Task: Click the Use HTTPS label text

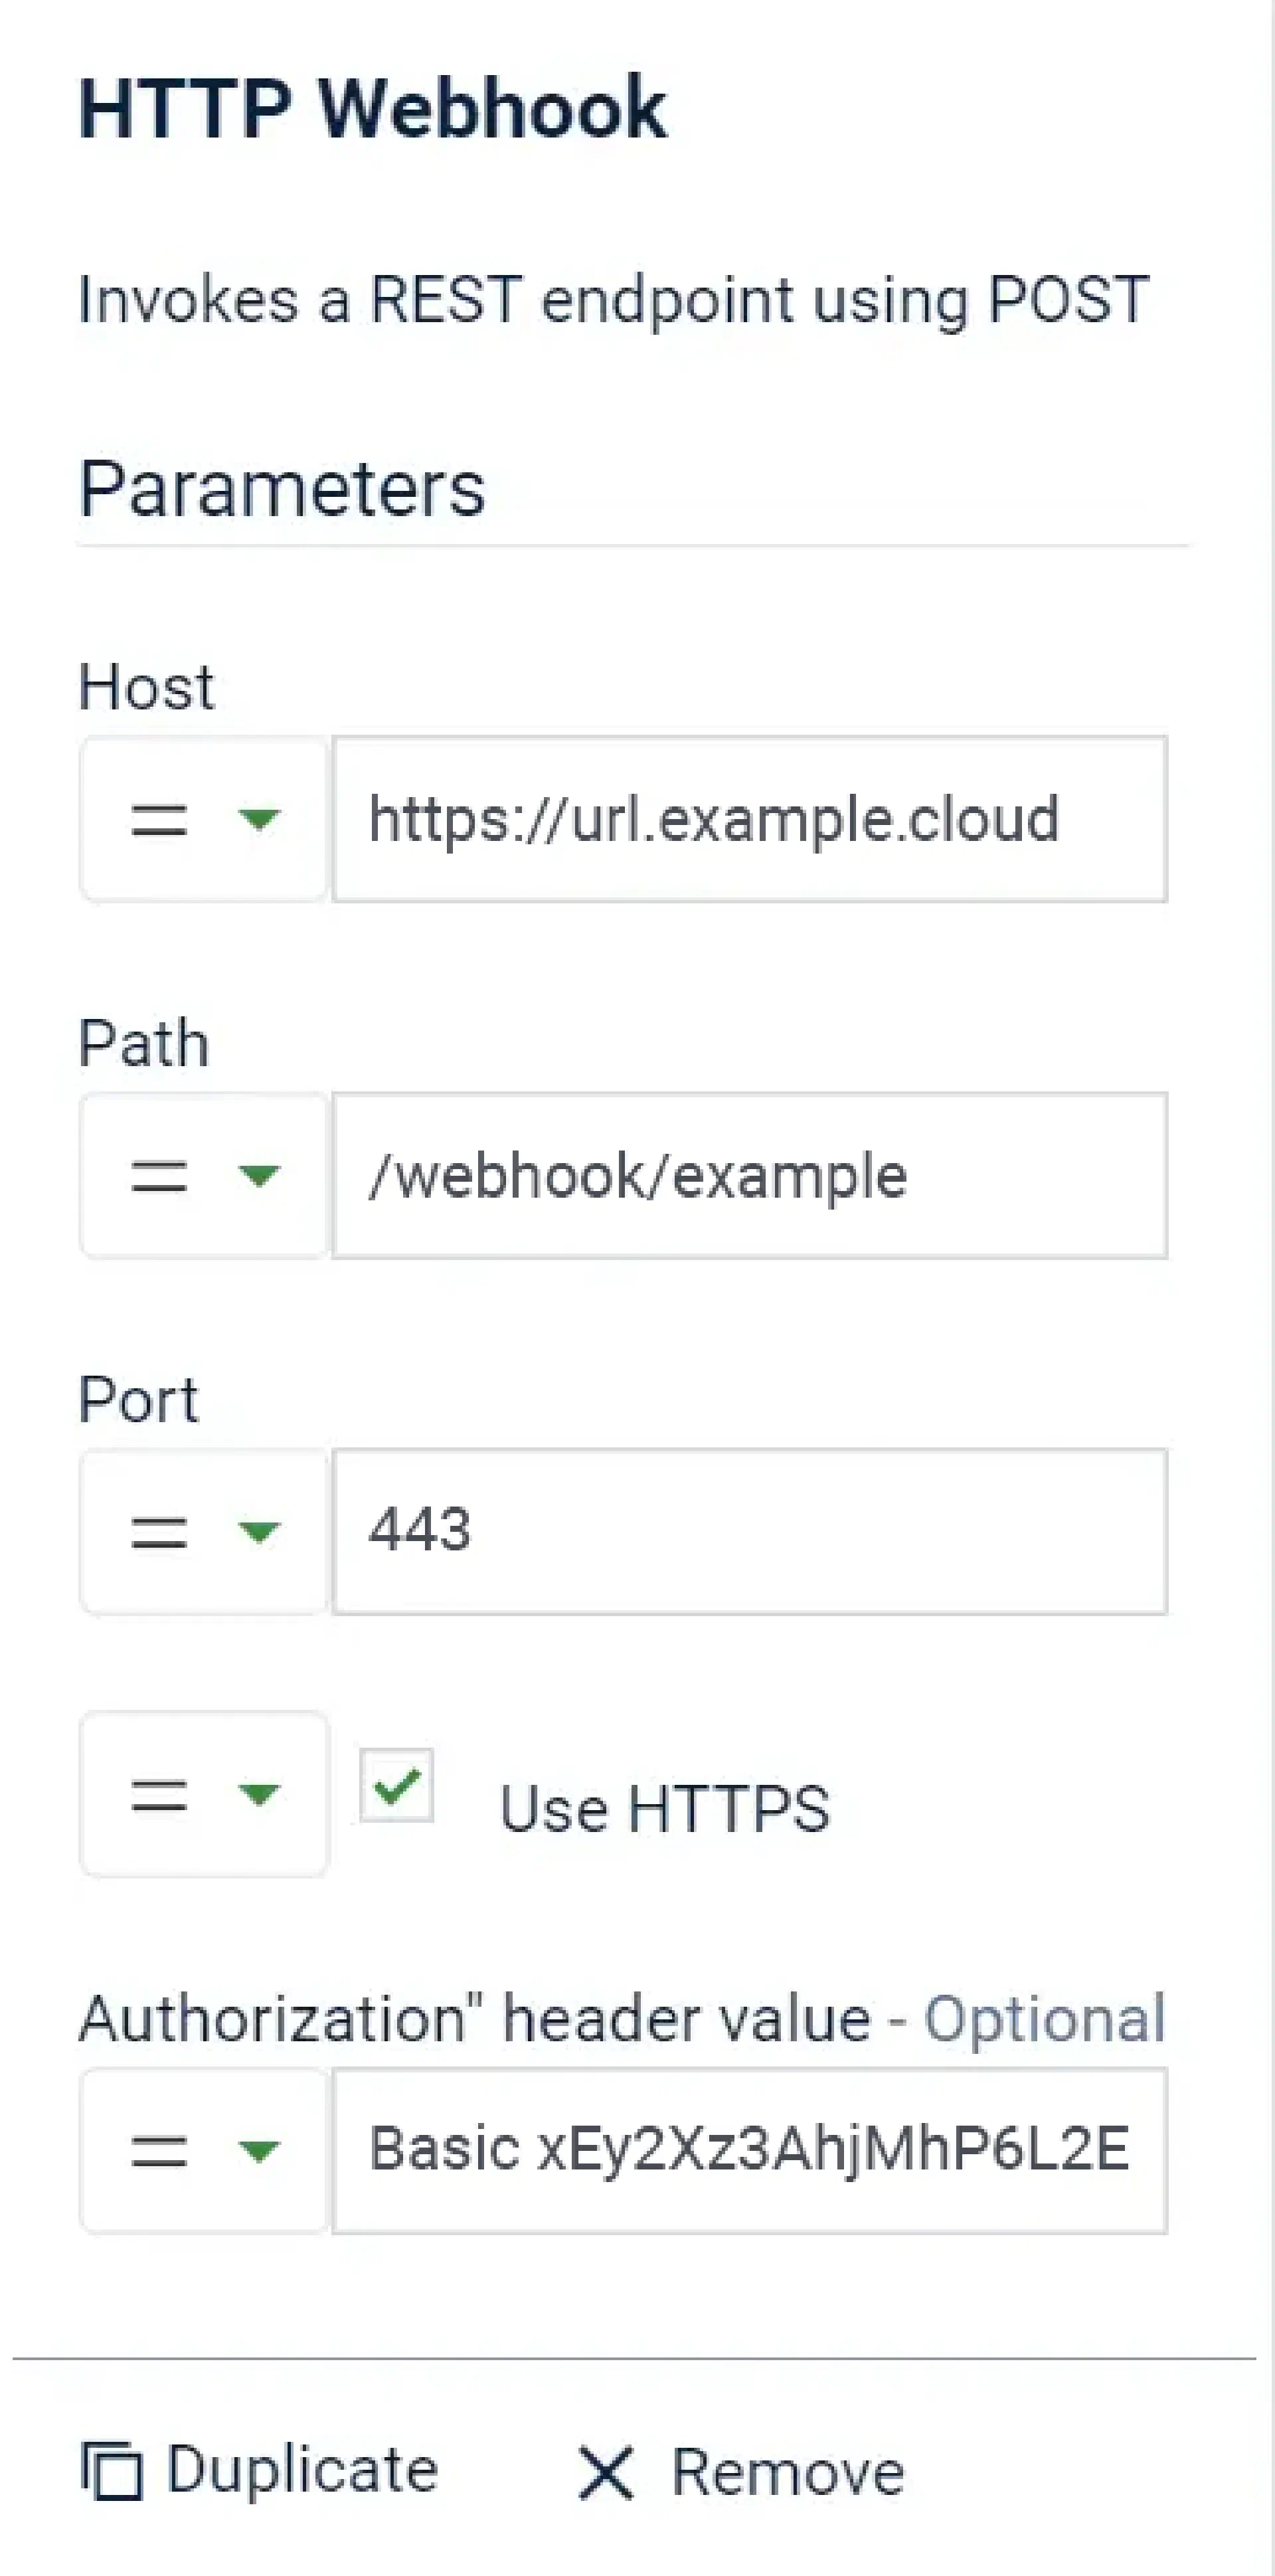Action: coord(664,1808)
